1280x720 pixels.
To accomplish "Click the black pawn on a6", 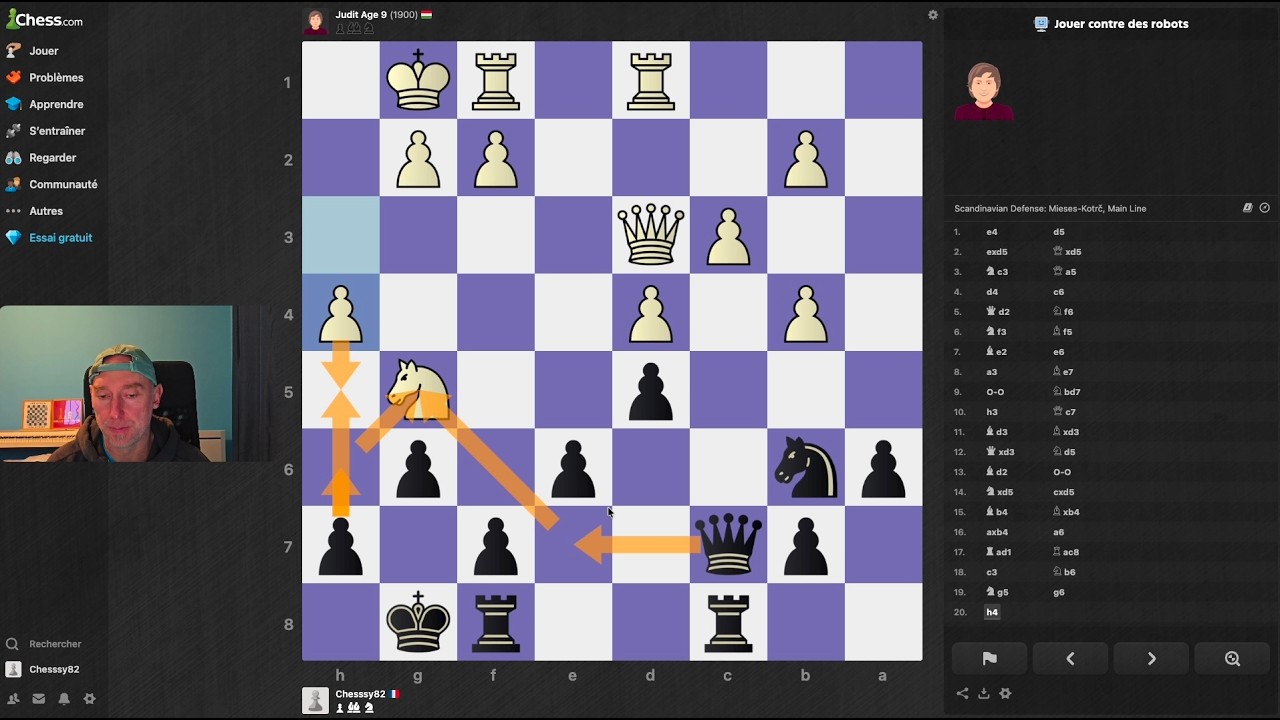I will (x=883, y=467).
